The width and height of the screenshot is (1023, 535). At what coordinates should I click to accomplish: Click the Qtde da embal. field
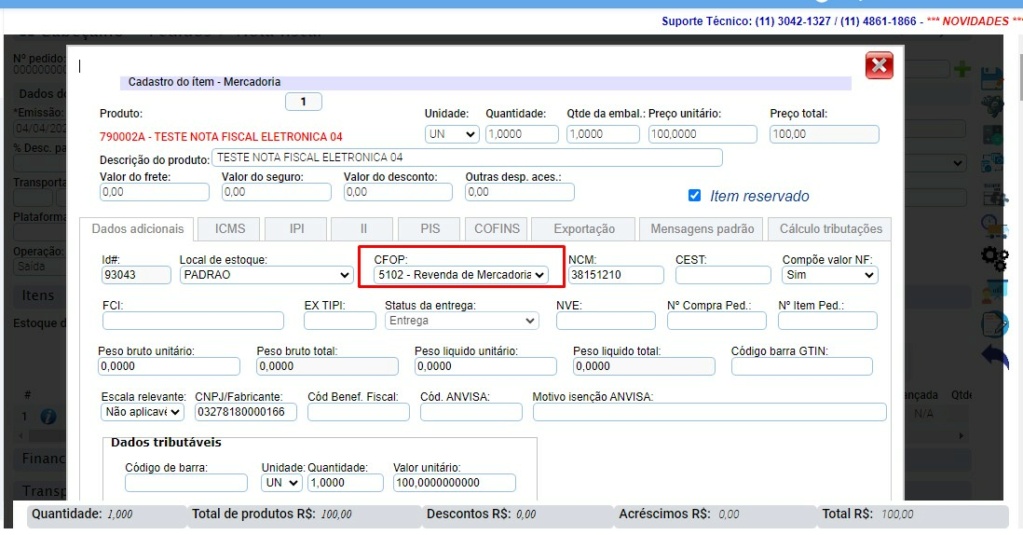point(603,134)
